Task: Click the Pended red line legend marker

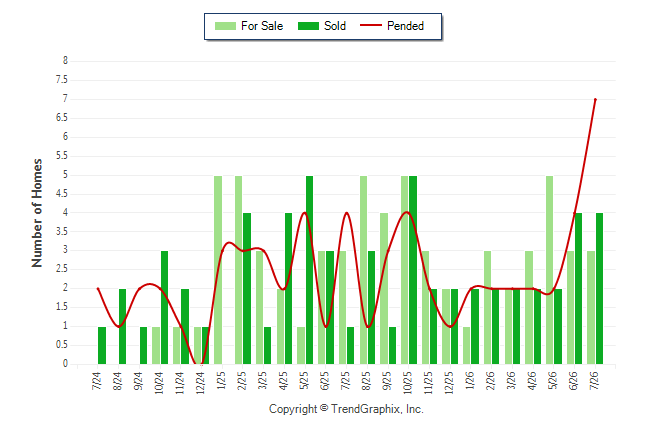Action: (371, 26)
